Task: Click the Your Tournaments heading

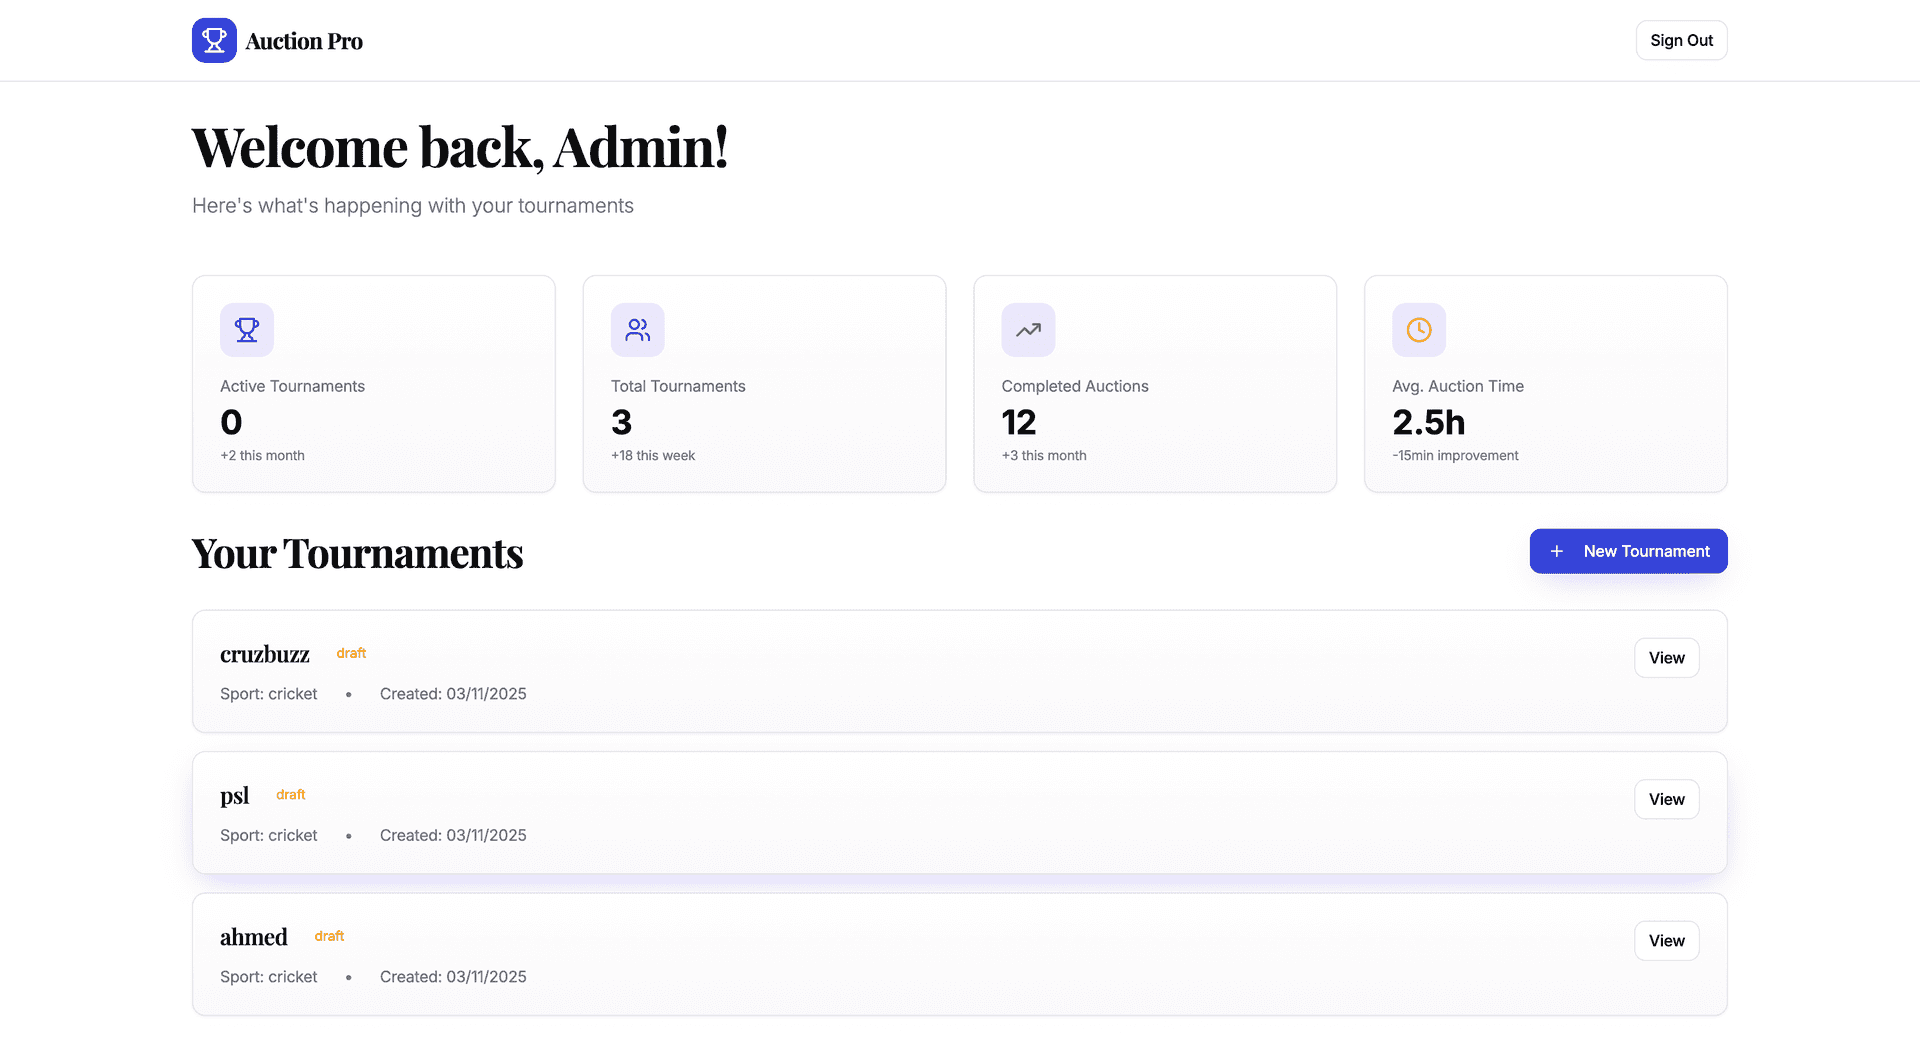Action: (x=357, y=553)
